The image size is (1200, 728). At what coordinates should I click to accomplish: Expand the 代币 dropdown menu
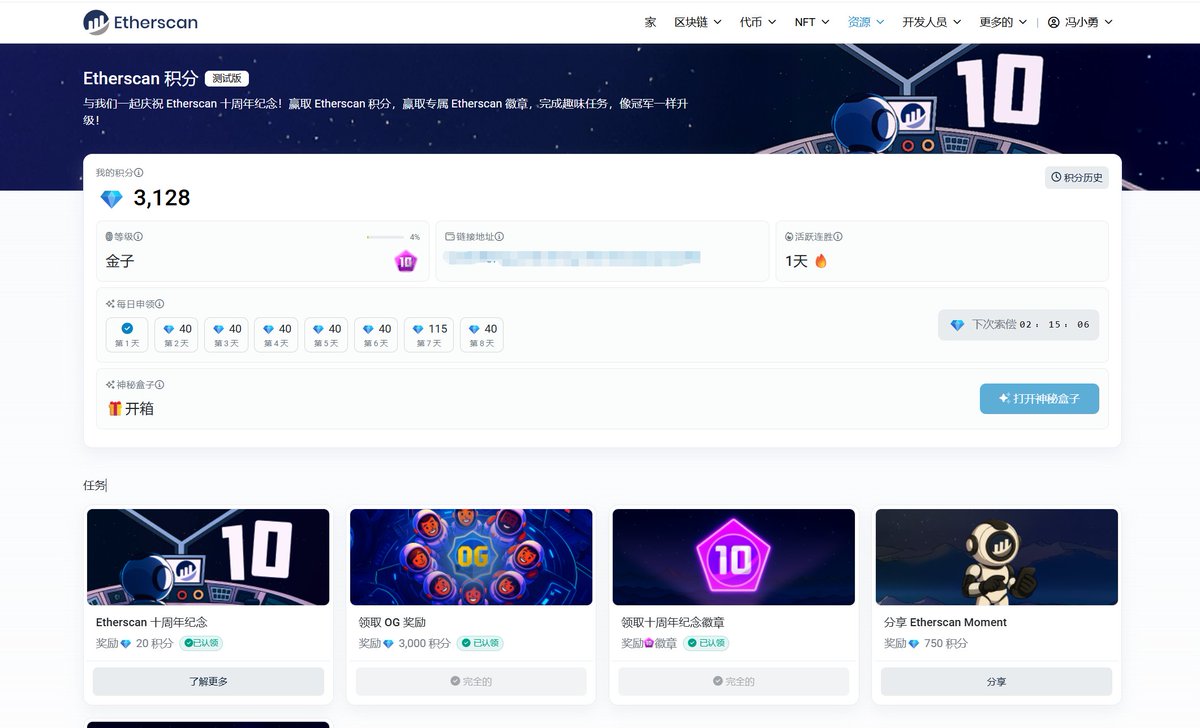tap(757, 22)
